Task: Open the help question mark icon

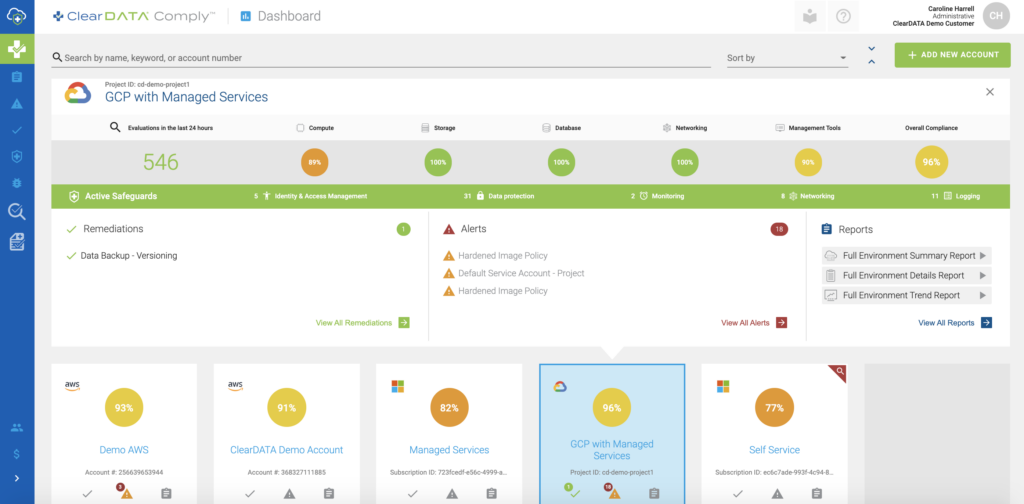Action: tap(843, 16)
